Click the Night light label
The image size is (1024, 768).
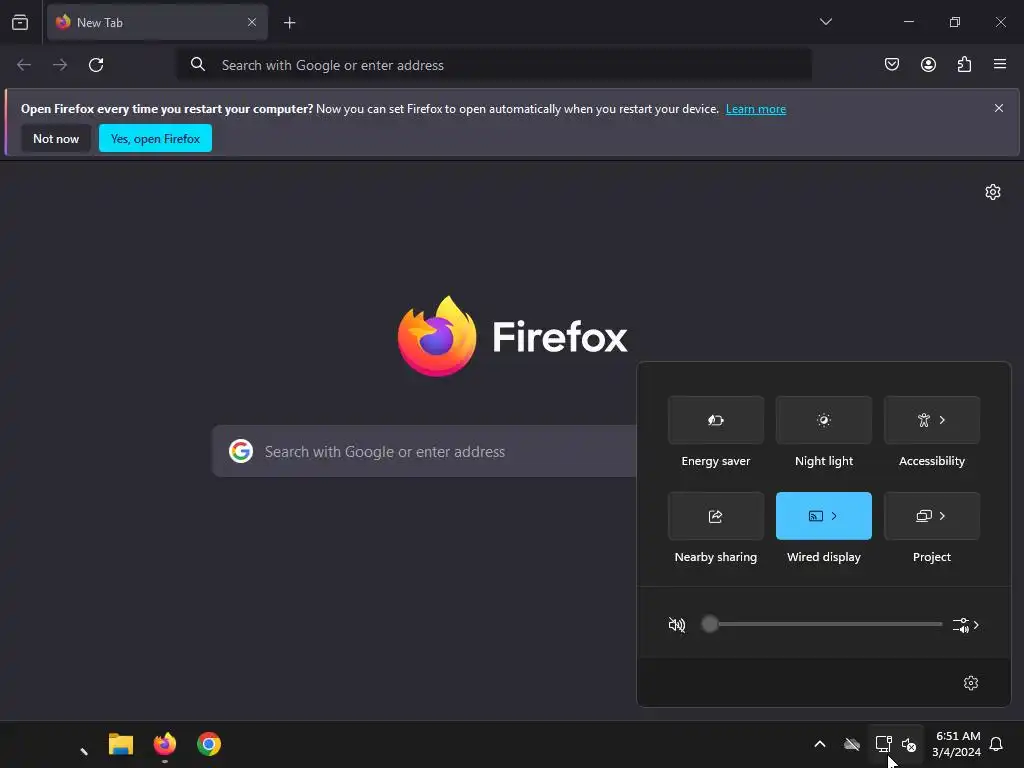[x=824, y=461]
